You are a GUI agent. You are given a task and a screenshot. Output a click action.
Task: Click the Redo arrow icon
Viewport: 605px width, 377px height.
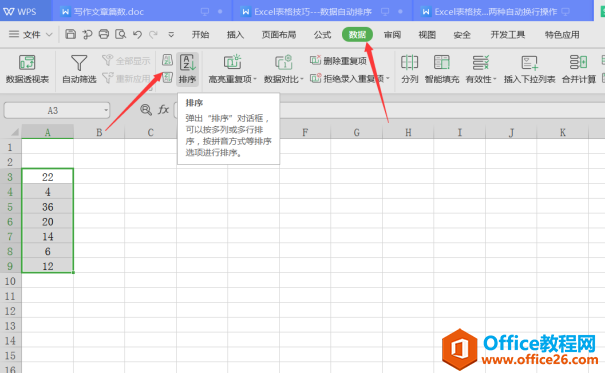pyautogui.click(x=154, y=35)
